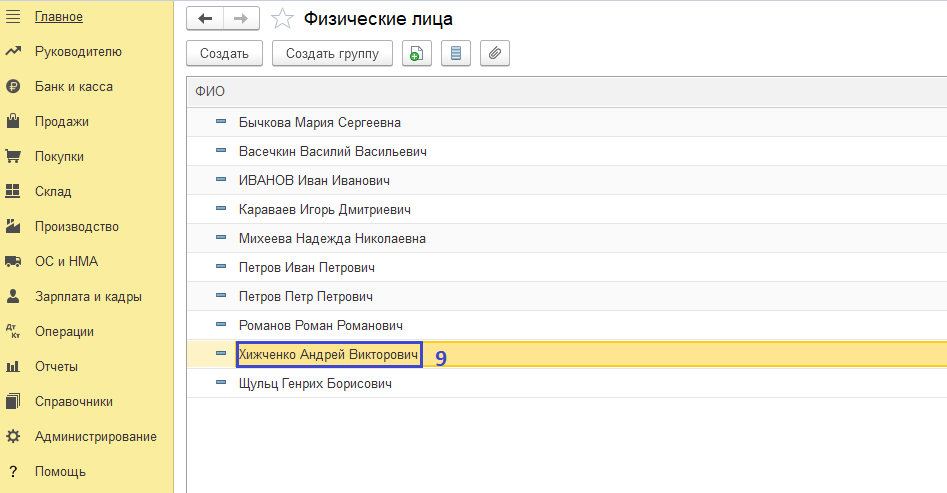Open the Администрирование section
The width and height of the screenshot is (947, 493).
pyautogui.click(x=95, y=437)
